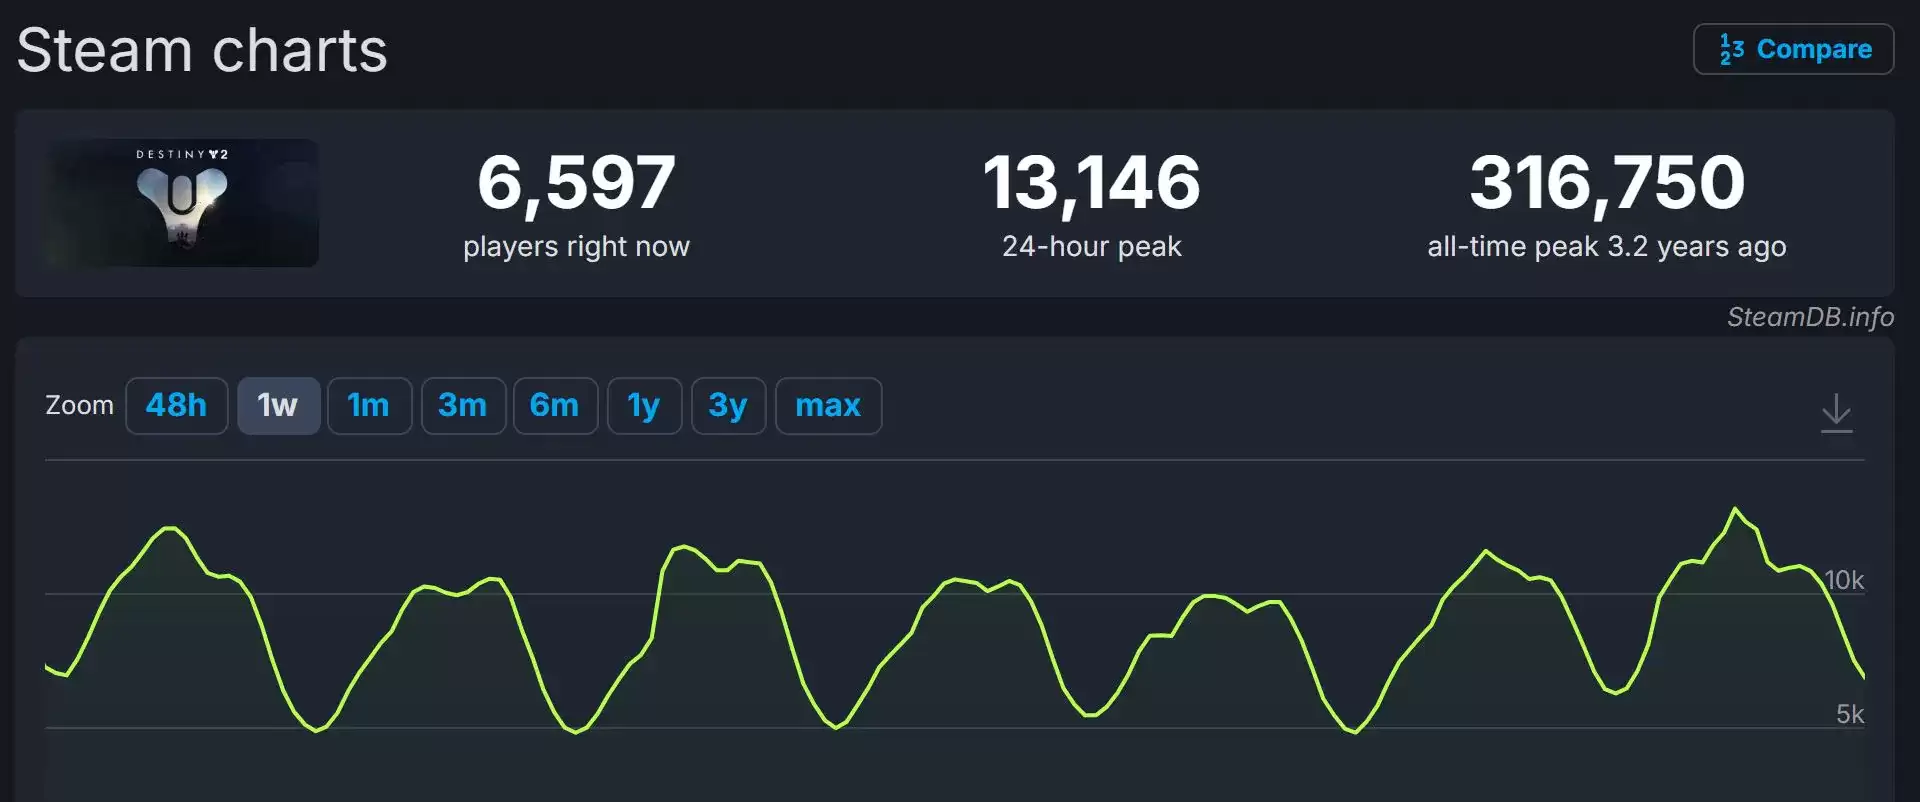Choose the 3m zoom range

(463, 406)
